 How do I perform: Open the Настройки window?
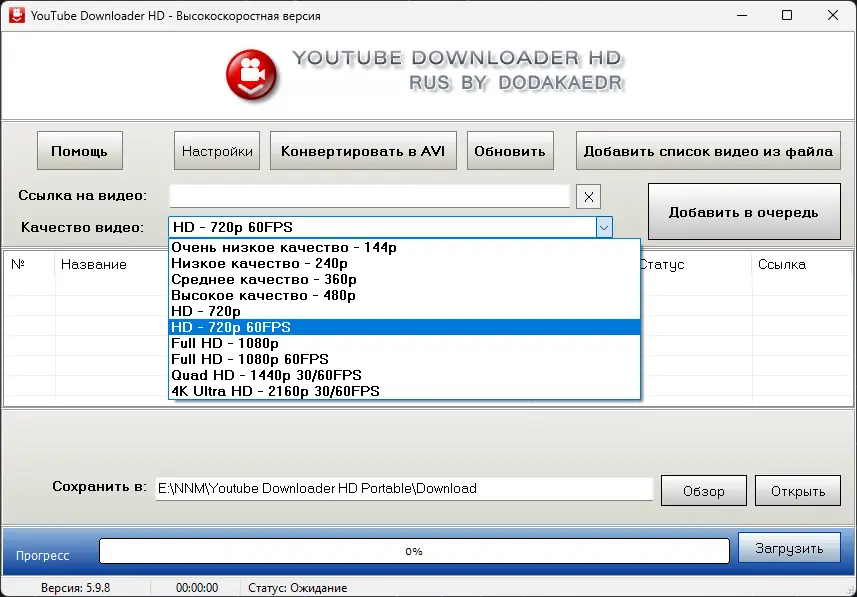tap(216, 150)
